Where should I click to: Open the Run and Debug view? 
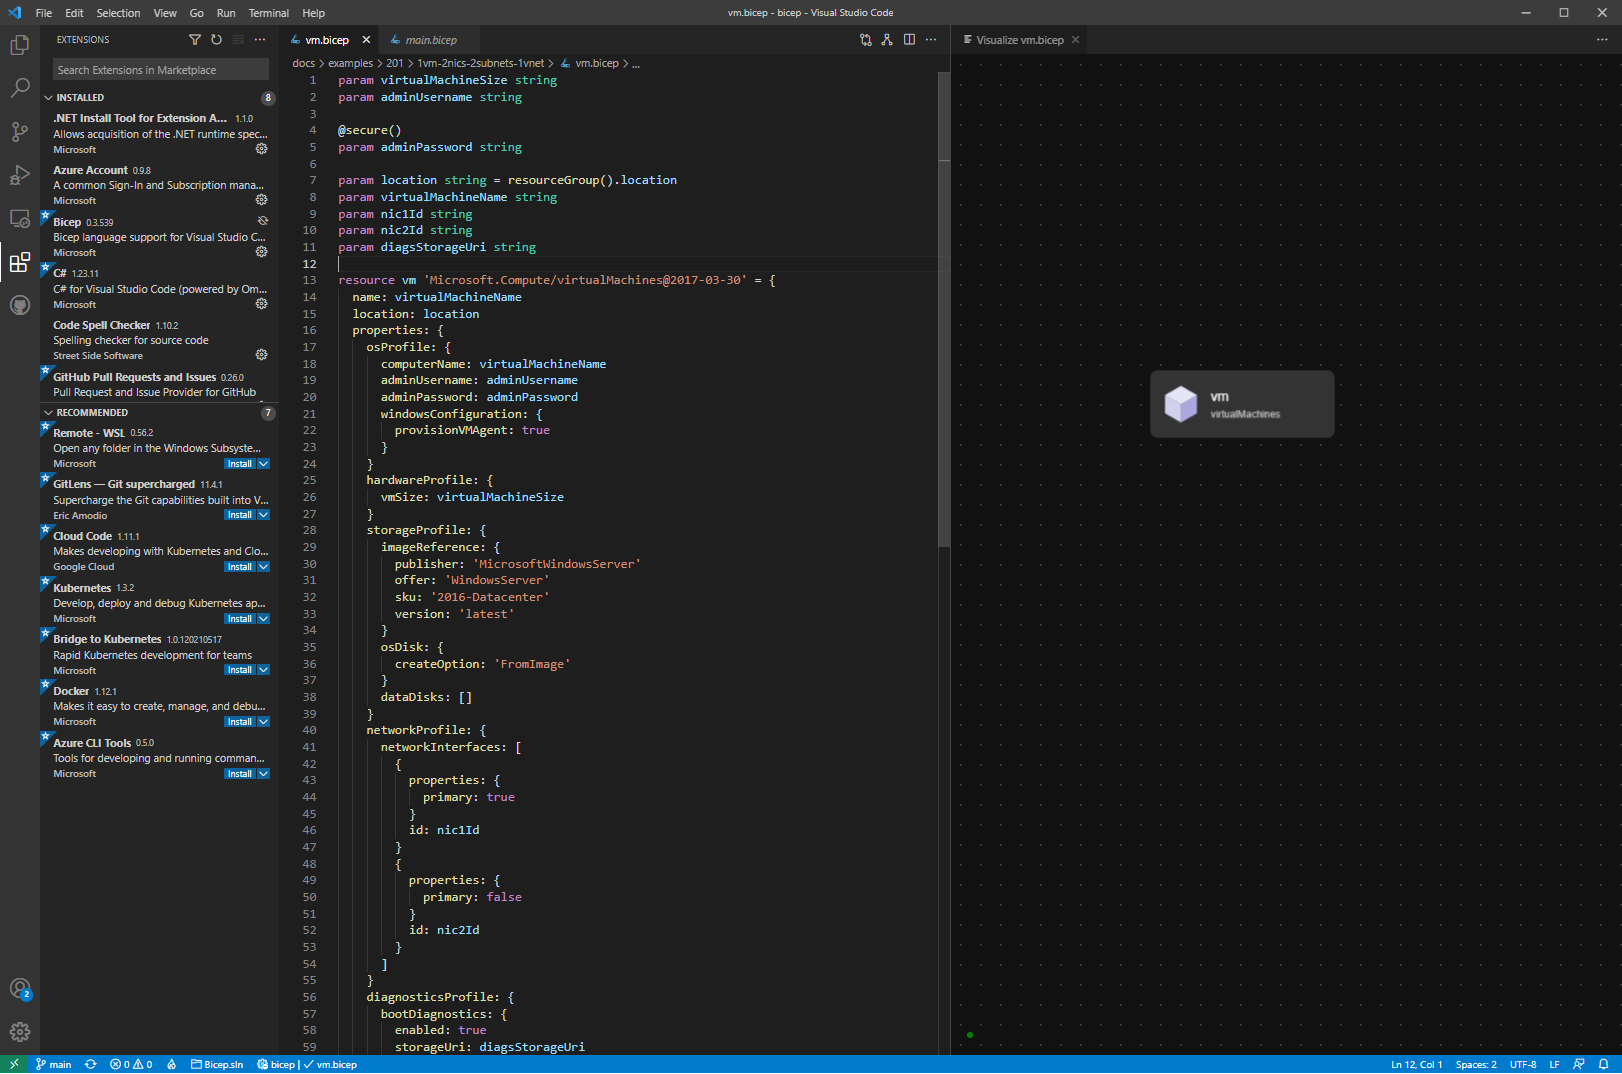pyautogui.click(x=19, y=176)
